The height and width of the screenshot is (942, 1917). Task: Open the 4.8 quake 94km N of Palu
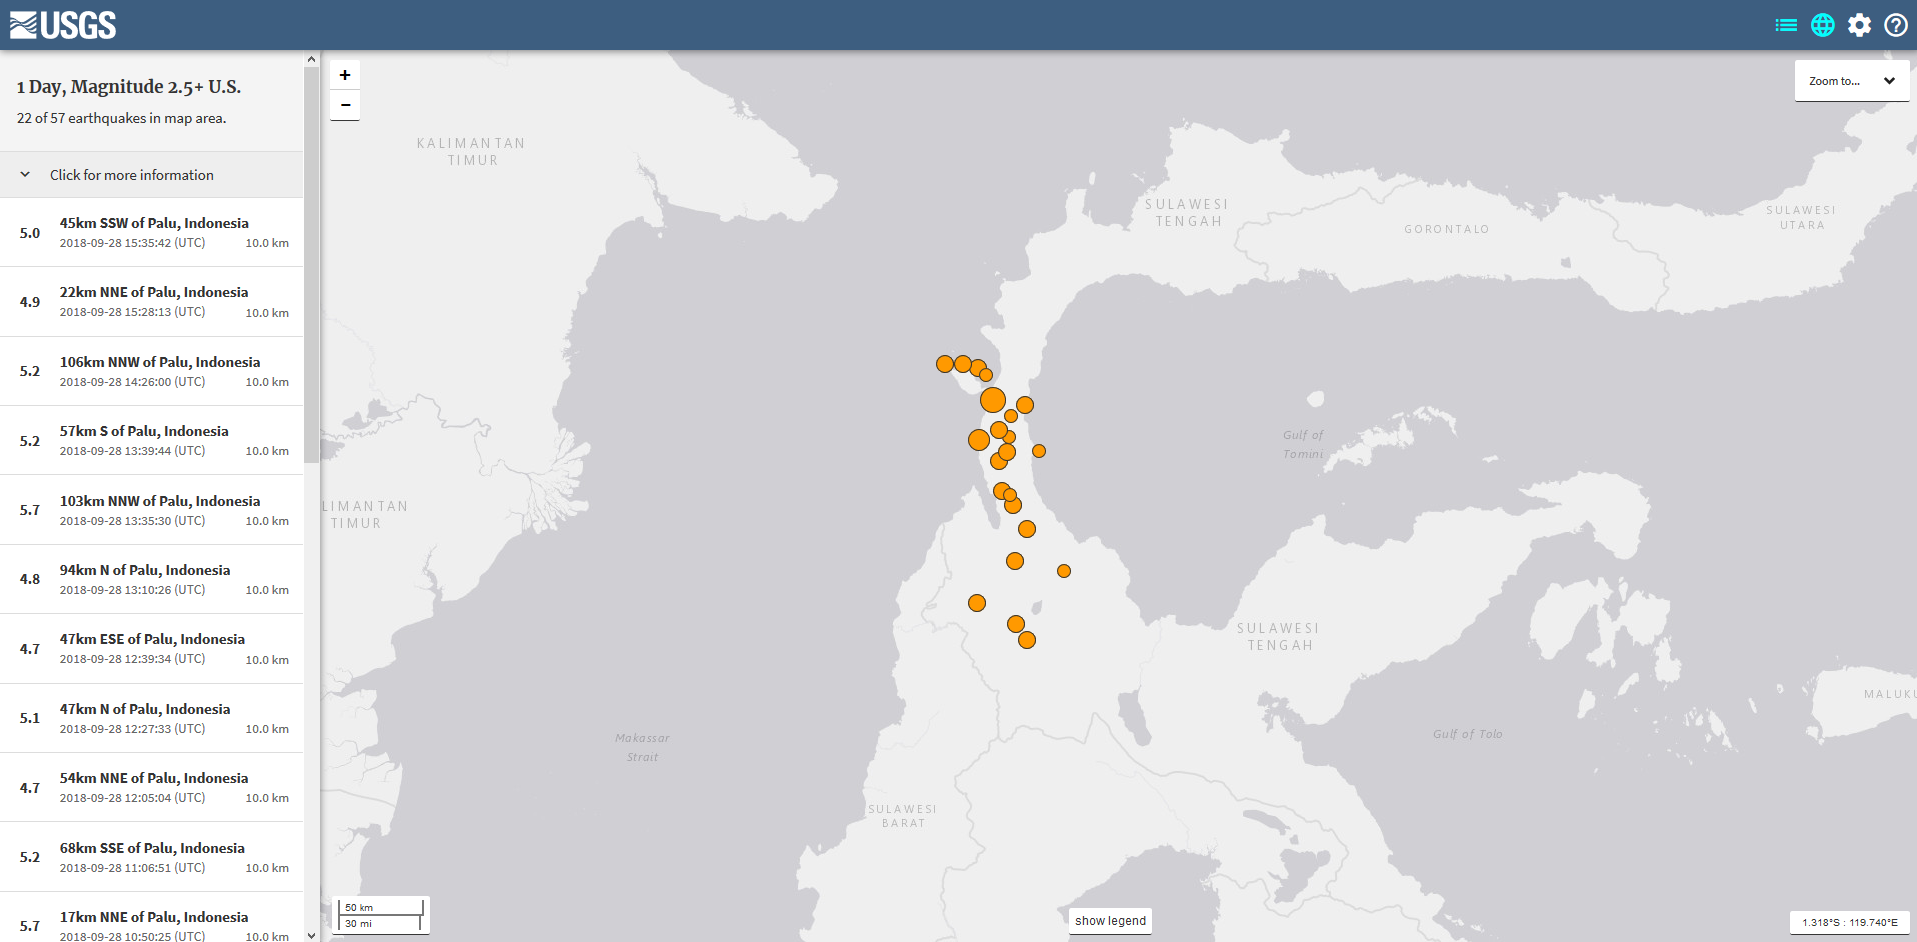pos(153,579)
